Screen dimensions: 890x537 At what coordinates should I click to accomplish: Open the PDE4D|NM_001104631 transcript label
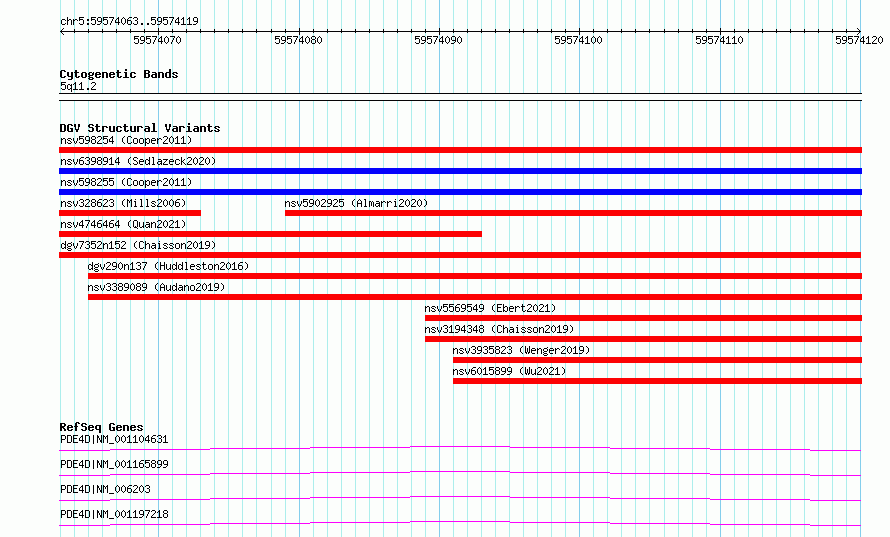[x=114, y=439]
